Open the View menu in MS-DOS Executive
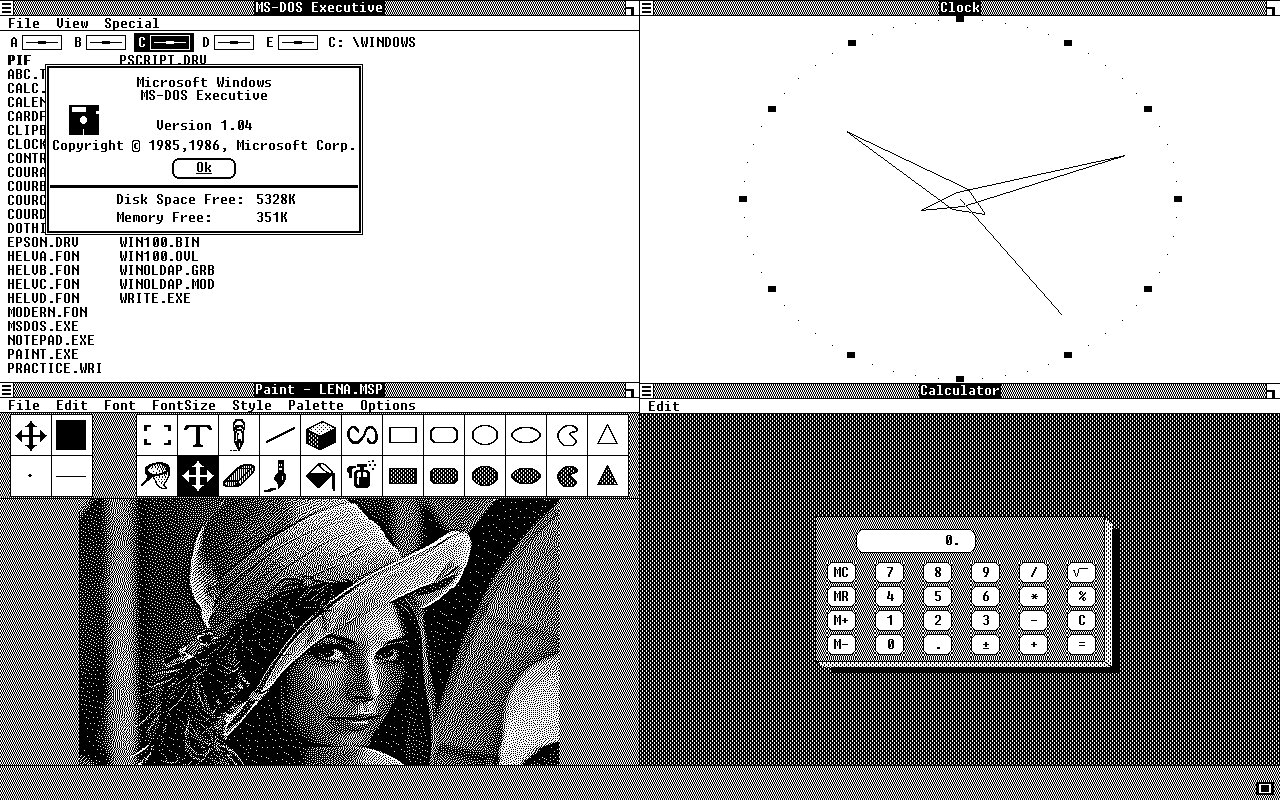The height and width of the screenshot is (800, 1280). (72, 23)
